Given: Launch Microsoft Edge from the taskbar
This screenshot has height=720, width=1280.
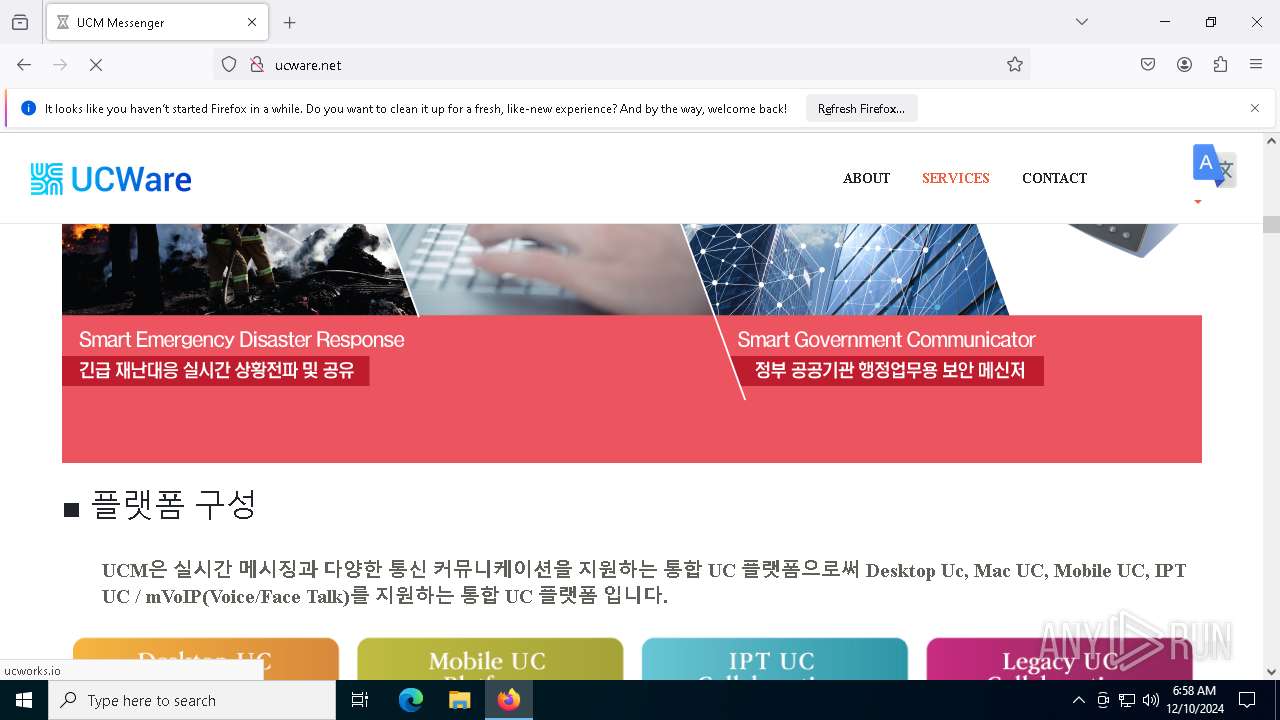Looking at the screenshot, I should pyautogui.click(x=411, y=700).
